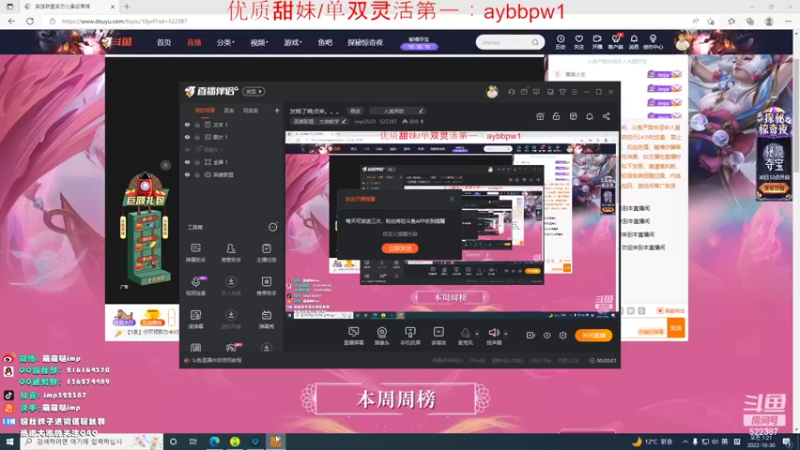The height and width of the screenshot is (450, 800).
Task: Open 读弹幕 tool in the toolbox
Action: coord(195,319)
